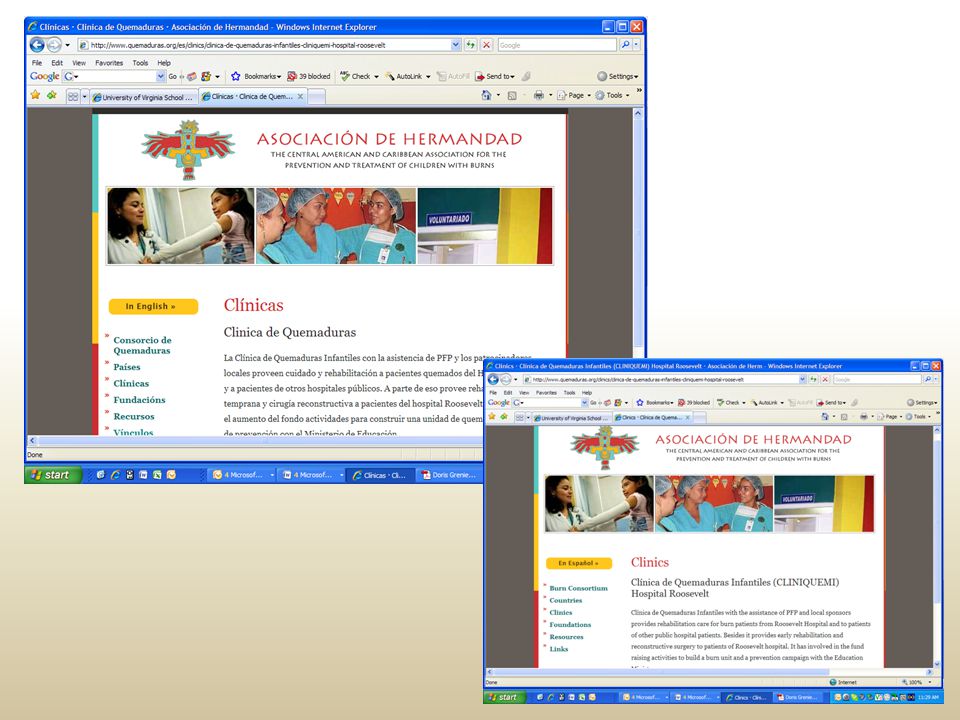Open 'Fundacións' sidebar link
This screenshot has height=720, width=960.
coord(139,400)
